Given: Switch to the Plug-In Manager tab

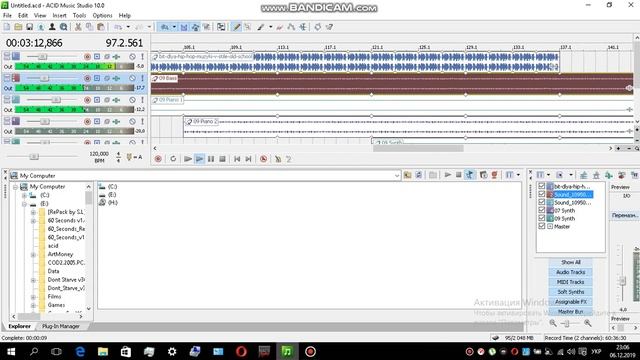Looking at the screenshot, I should (61, 326).
